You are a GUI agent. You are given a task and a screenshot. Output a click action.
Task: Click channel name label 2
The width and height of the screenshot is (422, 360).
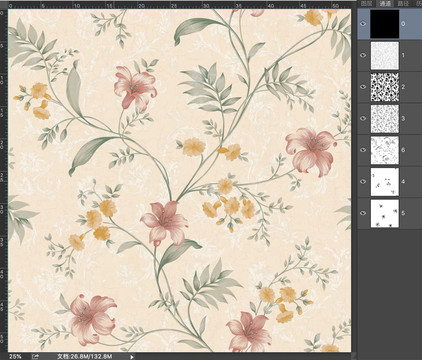(403, 87)
